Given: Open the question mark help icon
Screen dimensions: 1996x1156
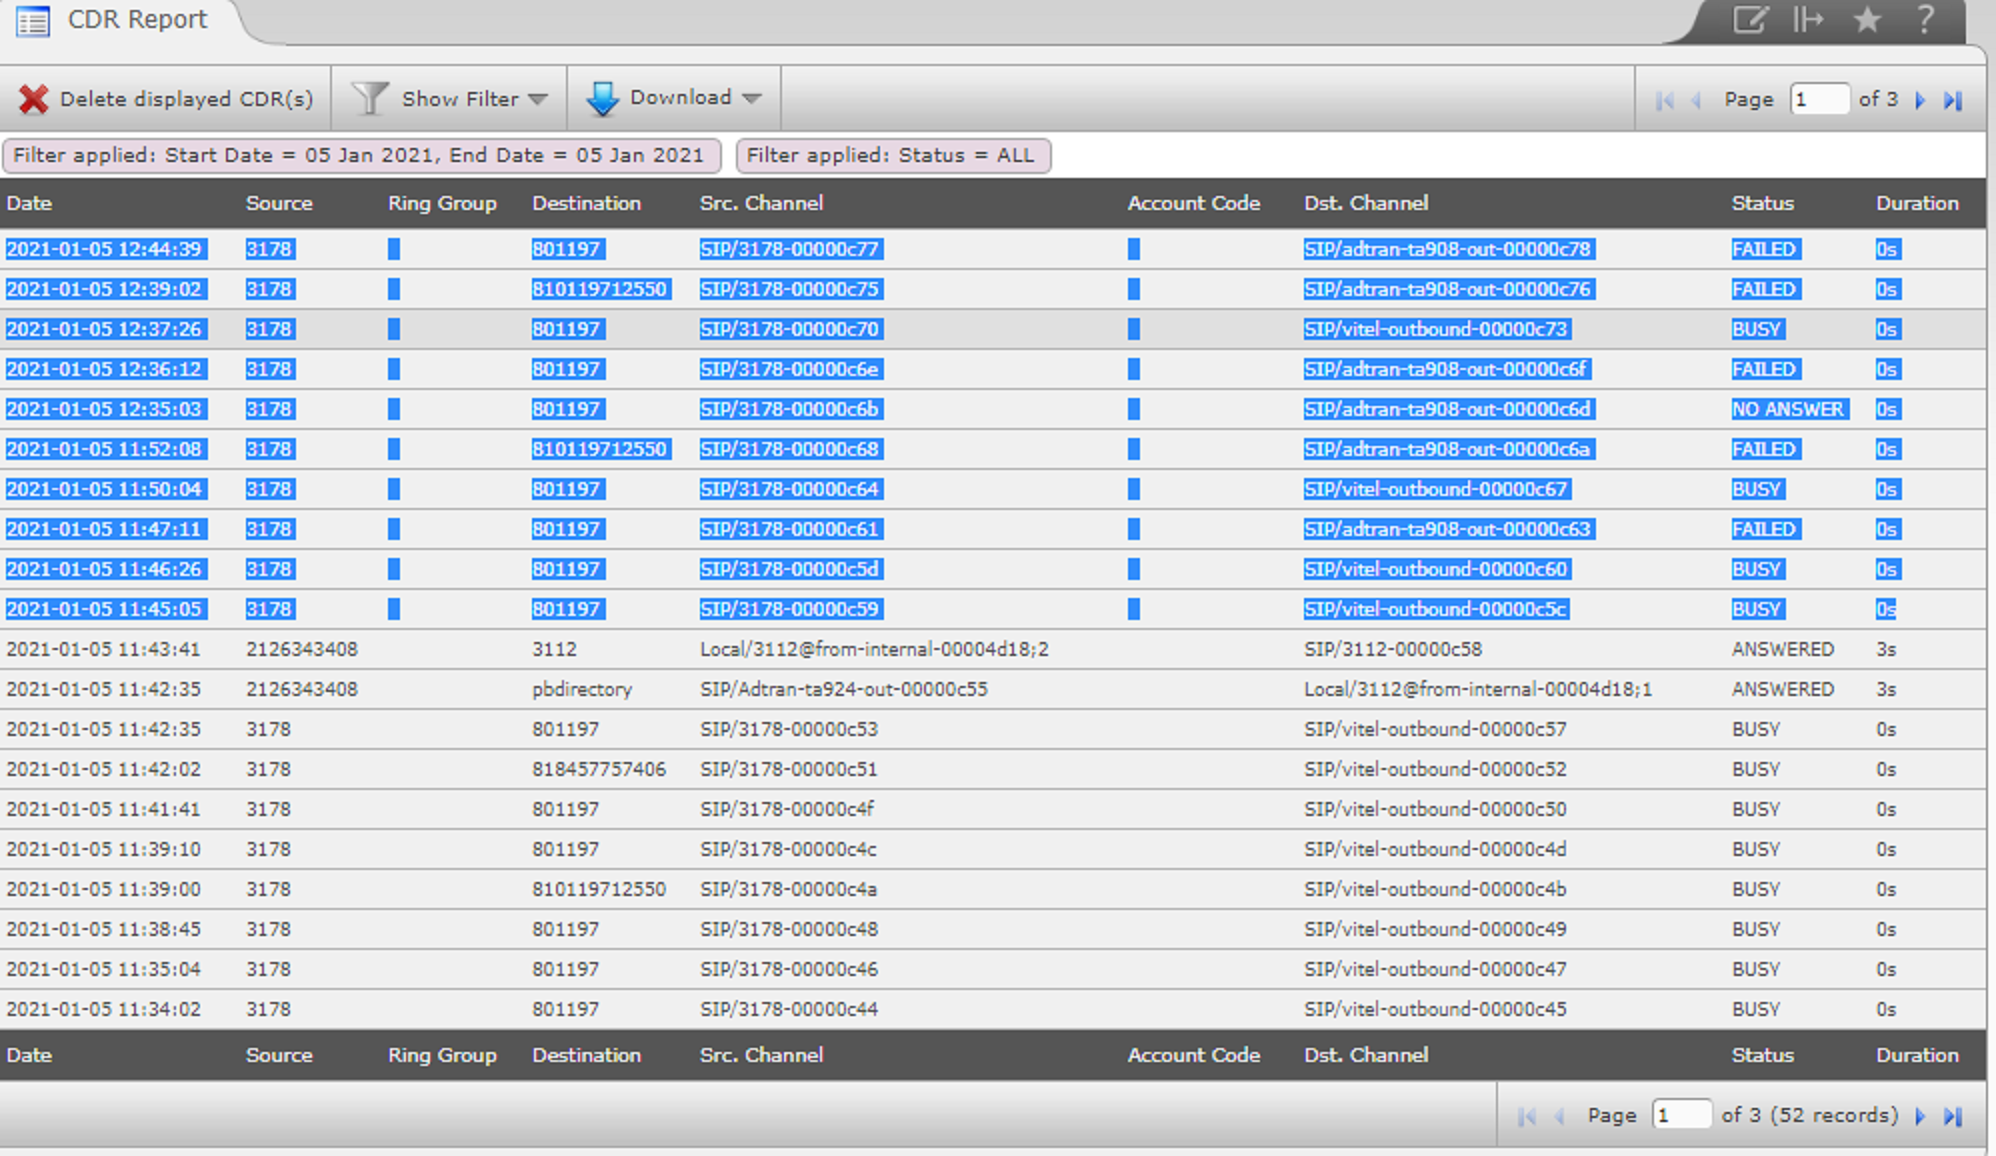Looking at the screenshot, I should (x=1924, y=20).
